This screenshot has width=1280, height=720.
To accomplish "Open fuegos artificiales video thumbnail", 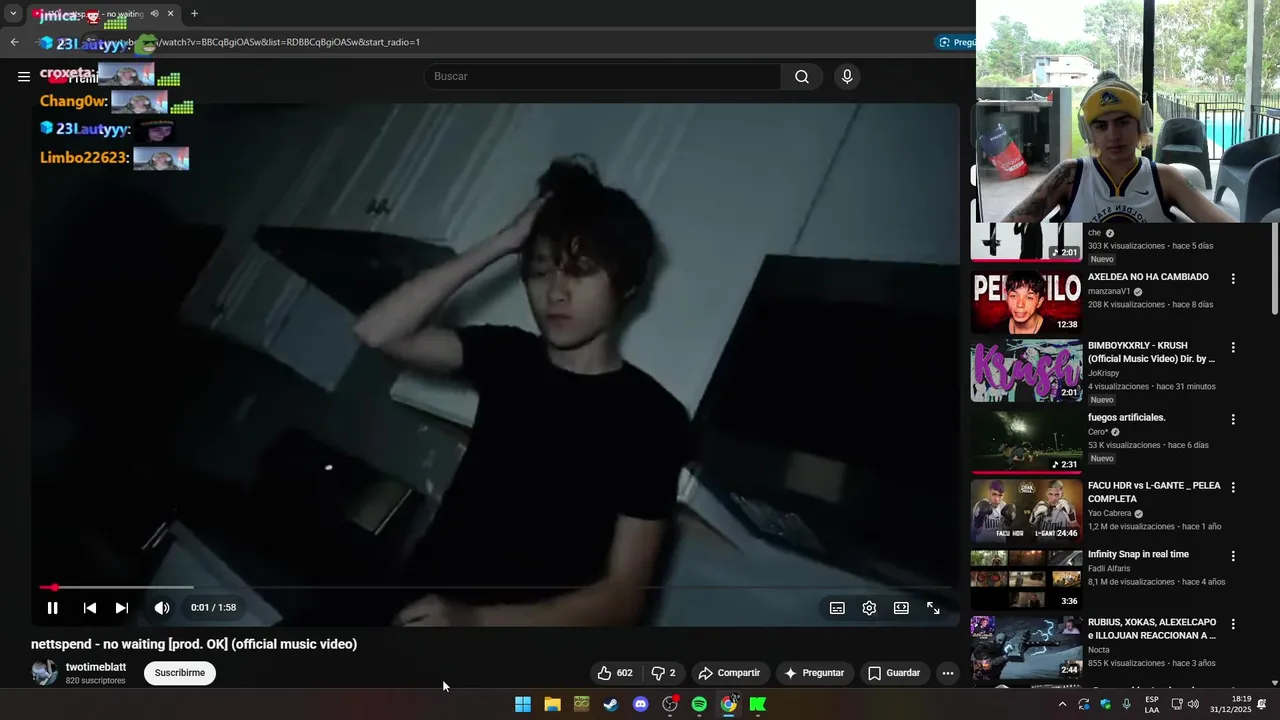I will (1027, 441).
